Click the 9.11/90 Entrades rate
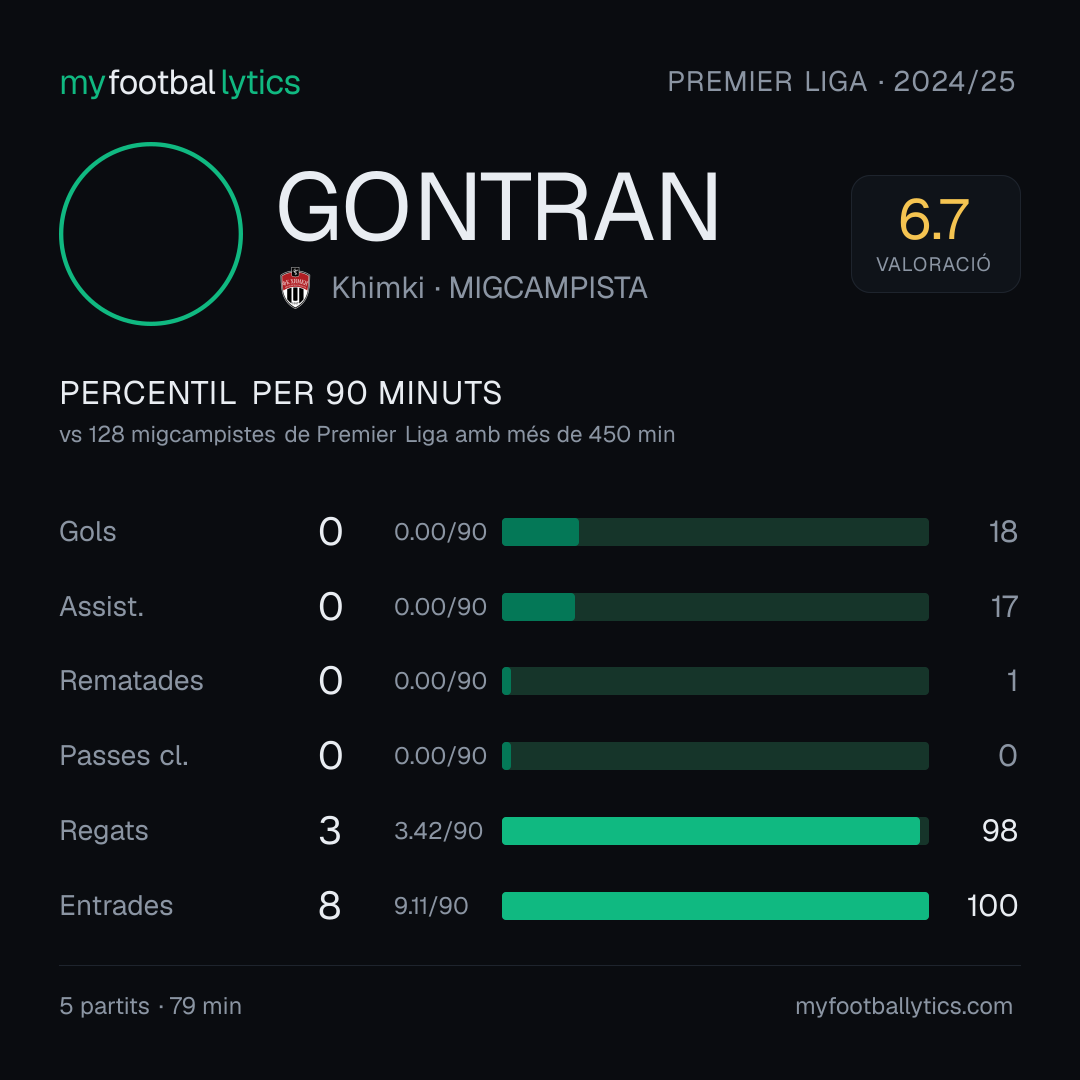Image resolution: width=1080 pixels, height=1080 pixels. pos(431,906)
